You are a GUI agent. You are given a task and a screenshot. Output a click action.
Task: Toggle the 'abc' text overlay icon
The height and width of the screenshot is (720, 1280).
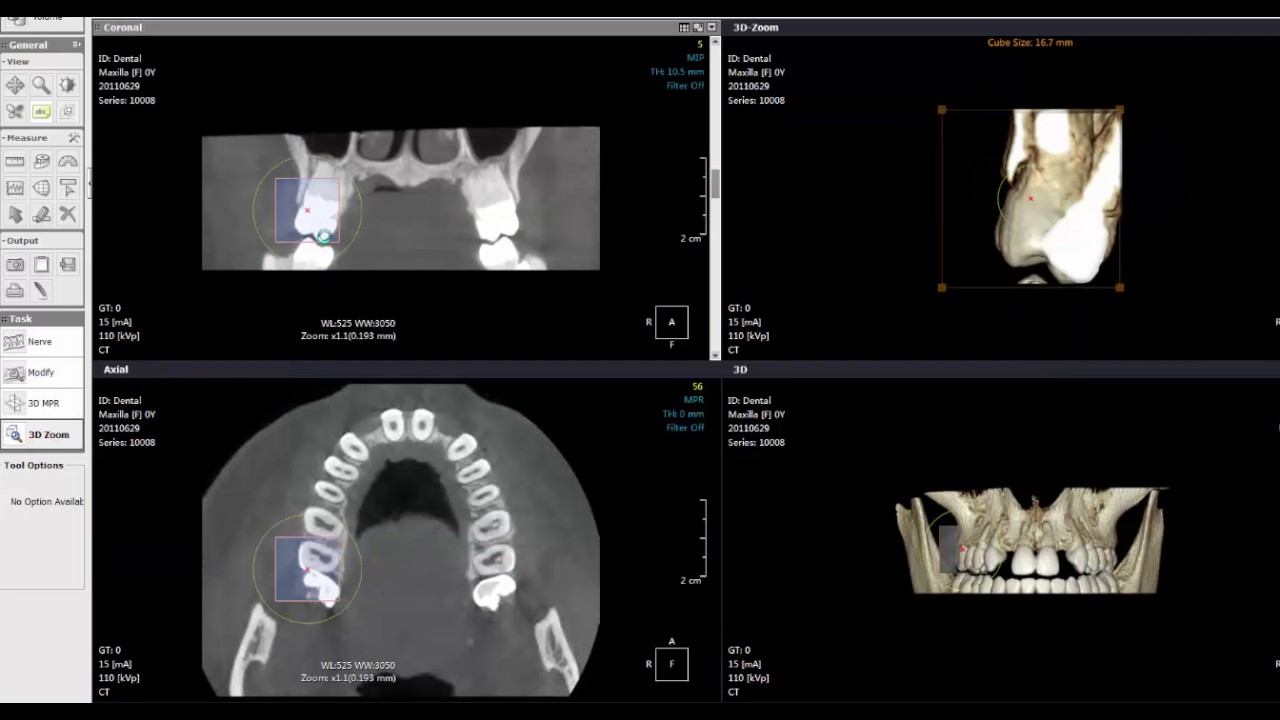tap(41, 112)
